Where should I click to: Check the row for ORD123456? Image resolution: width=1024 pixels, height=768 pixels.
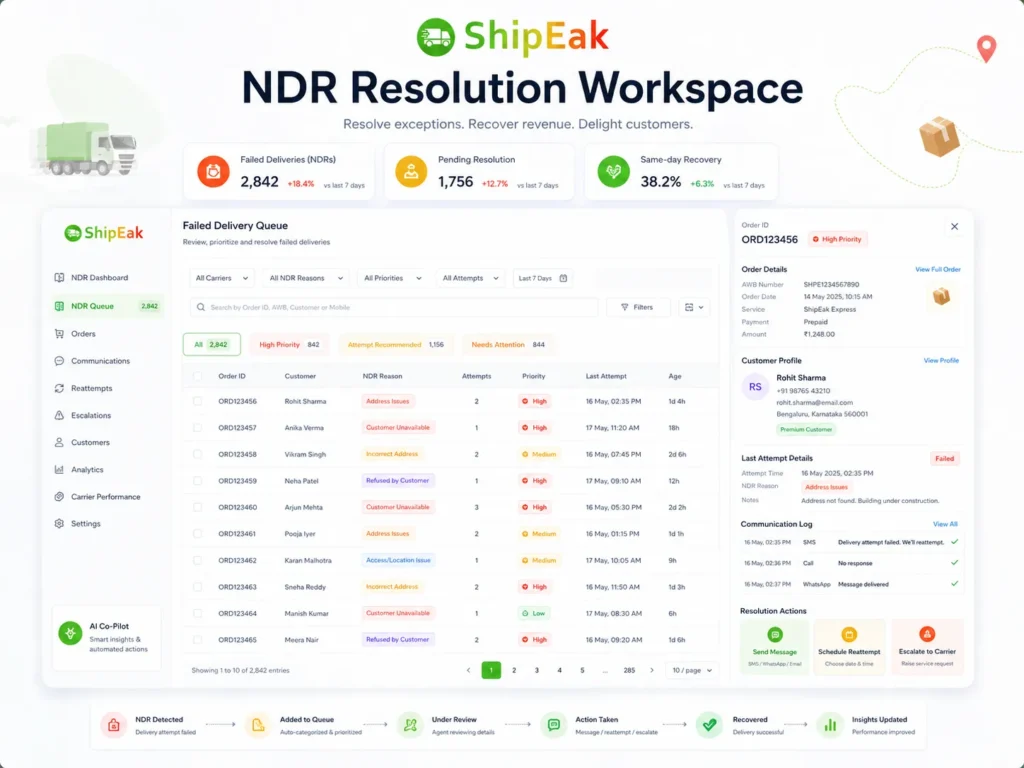tap(198, 402)
